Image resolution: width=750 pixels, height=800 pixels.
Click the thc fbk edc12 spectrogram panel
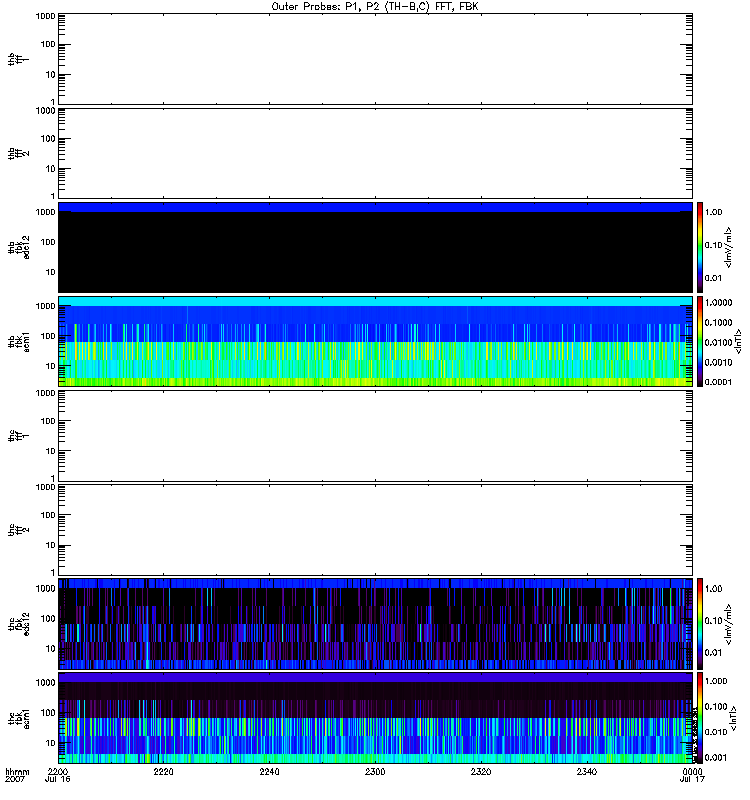coord(375,623)
